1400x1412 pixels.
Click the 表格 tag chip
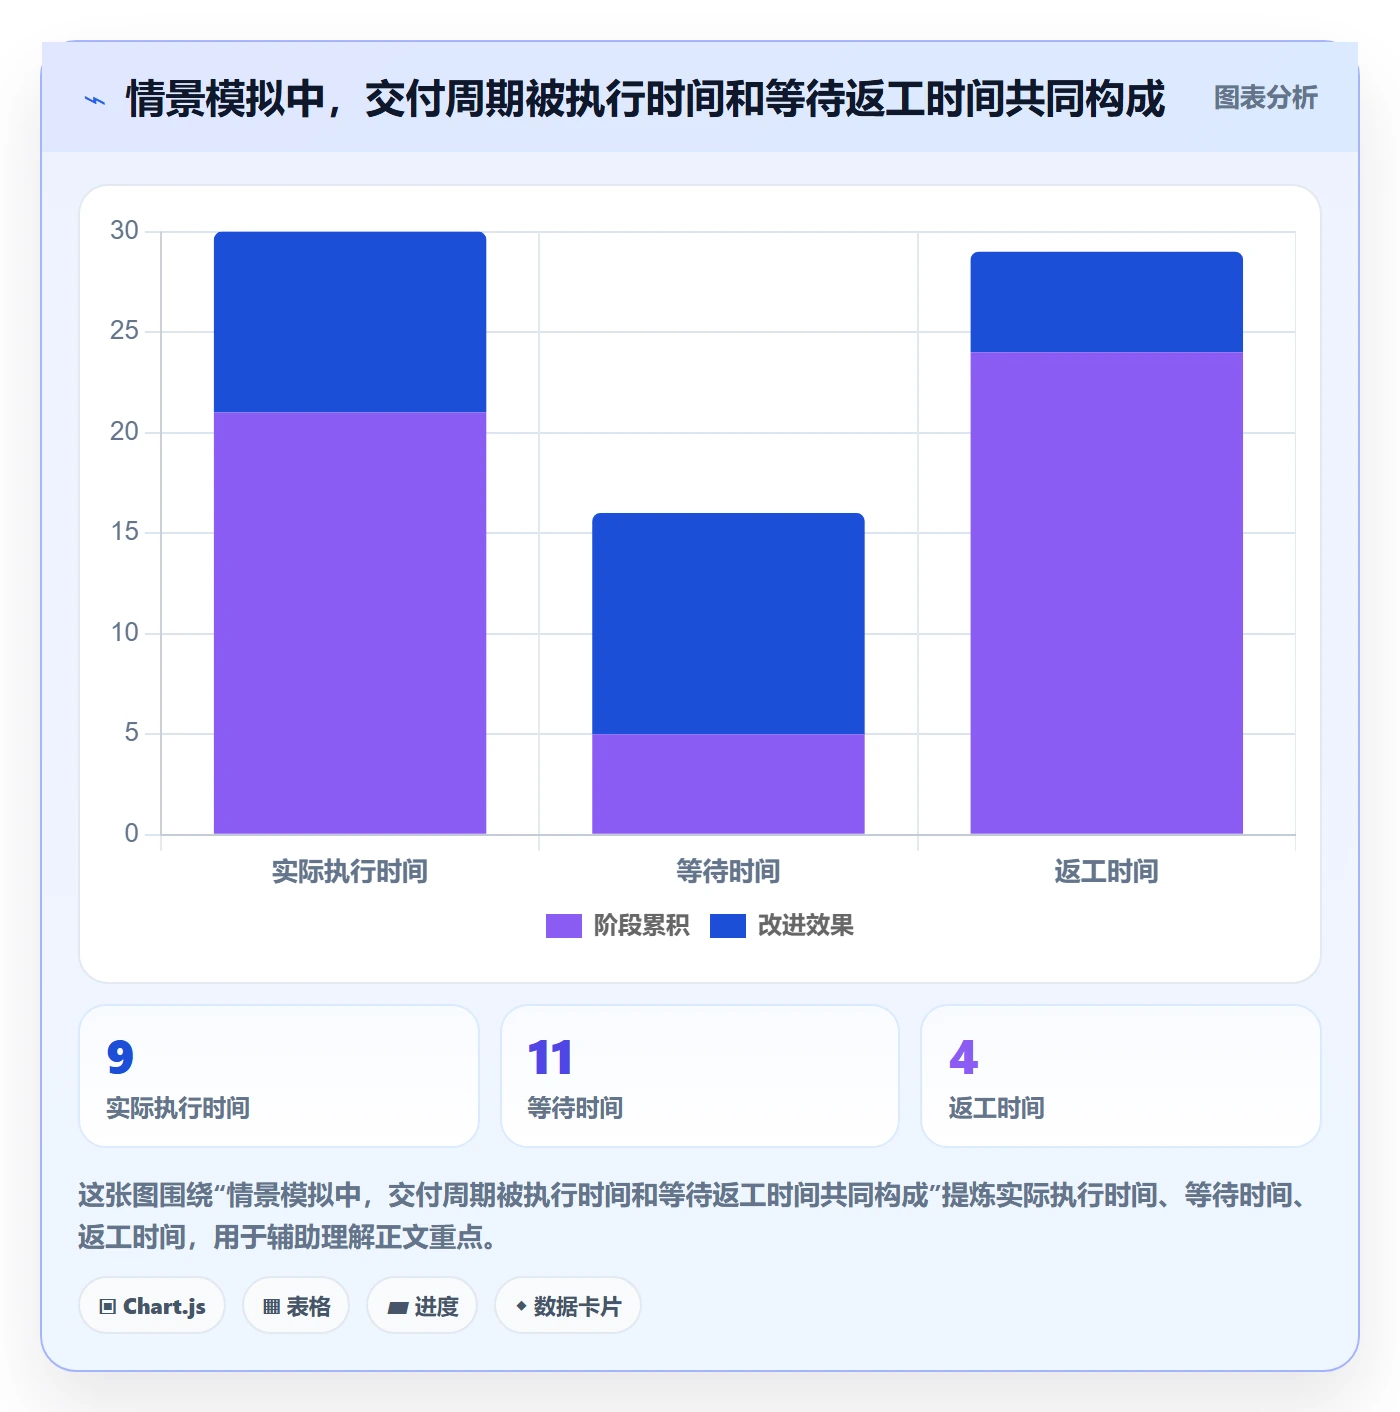click(x=296, y=1306)
